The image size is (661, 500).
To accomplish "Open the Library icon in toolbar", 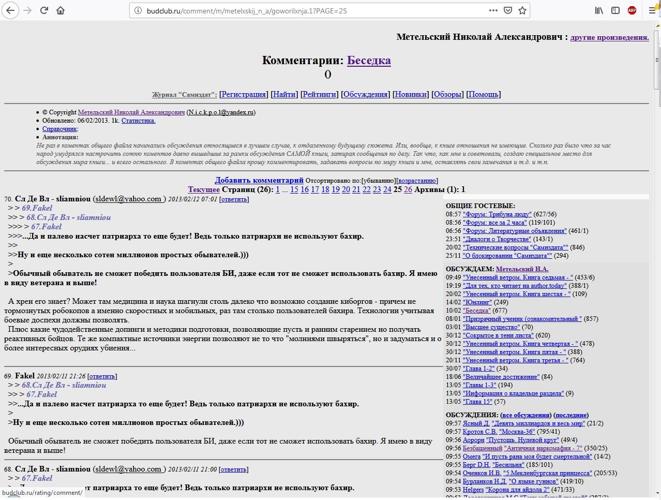I will click(599, 11).
